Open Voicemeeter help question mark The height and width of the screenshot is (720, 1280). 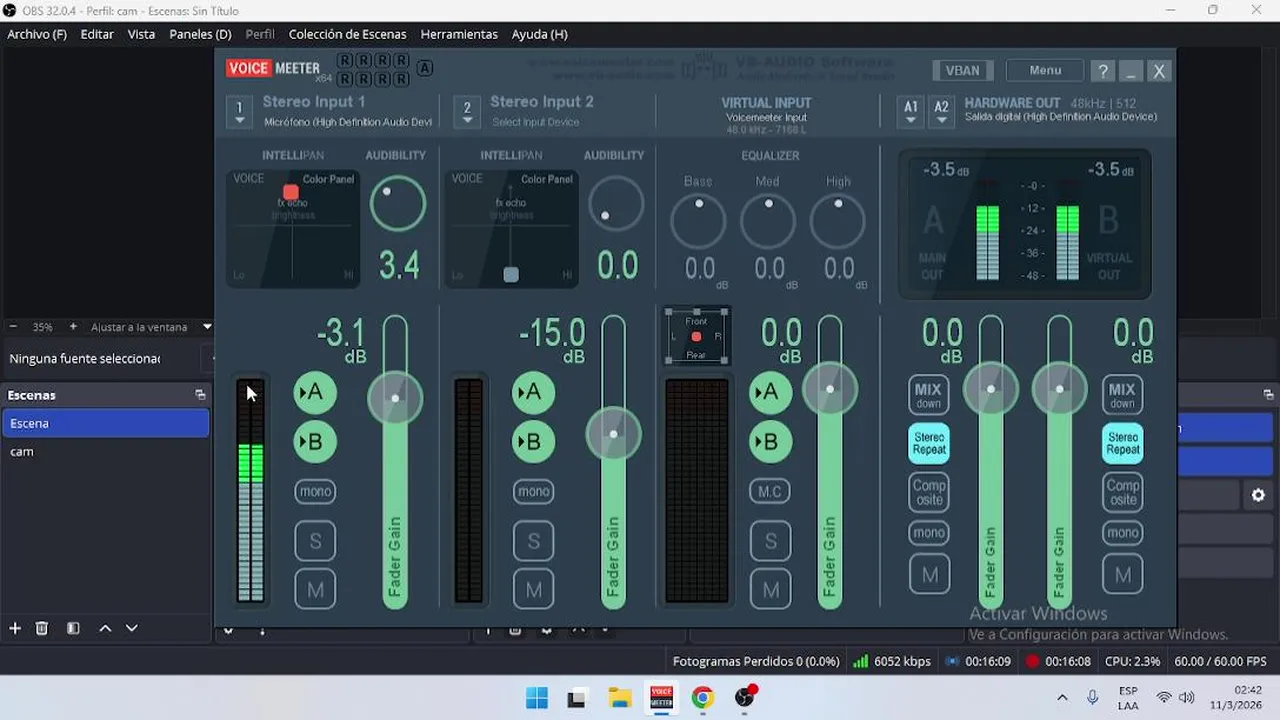pos(1103,71)
